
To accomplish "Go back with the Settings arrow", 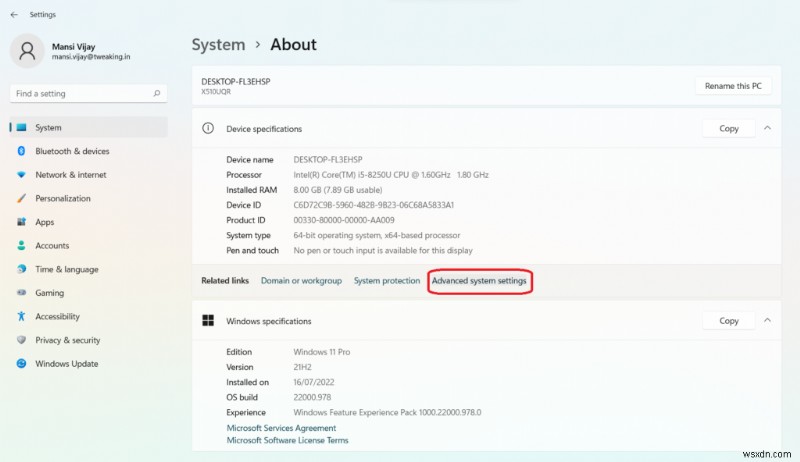I will tap(14, 15).
